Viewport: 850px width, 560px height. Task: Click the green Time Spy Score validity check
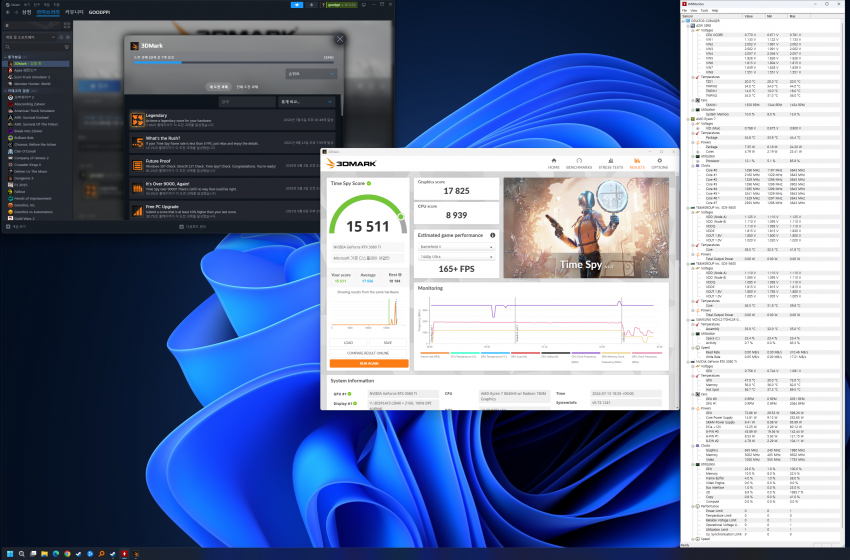tap(369, 183)
